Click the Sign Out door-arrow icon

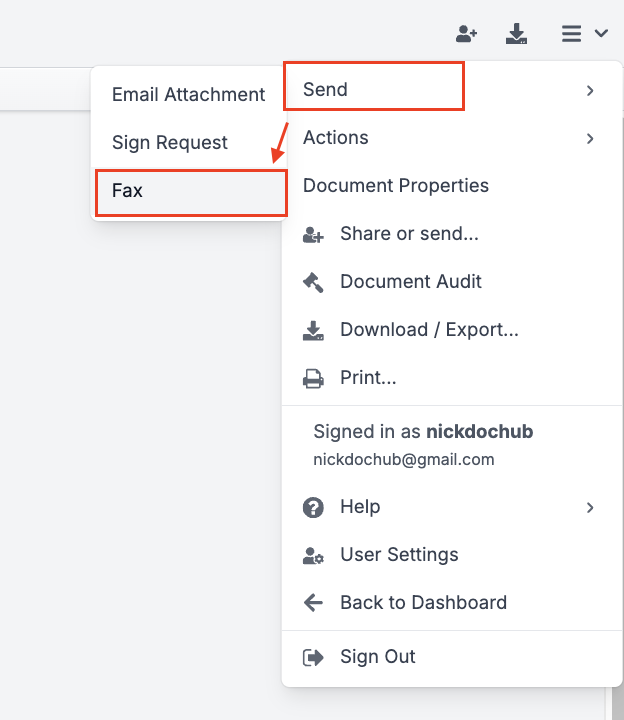(x=313, y=657)
